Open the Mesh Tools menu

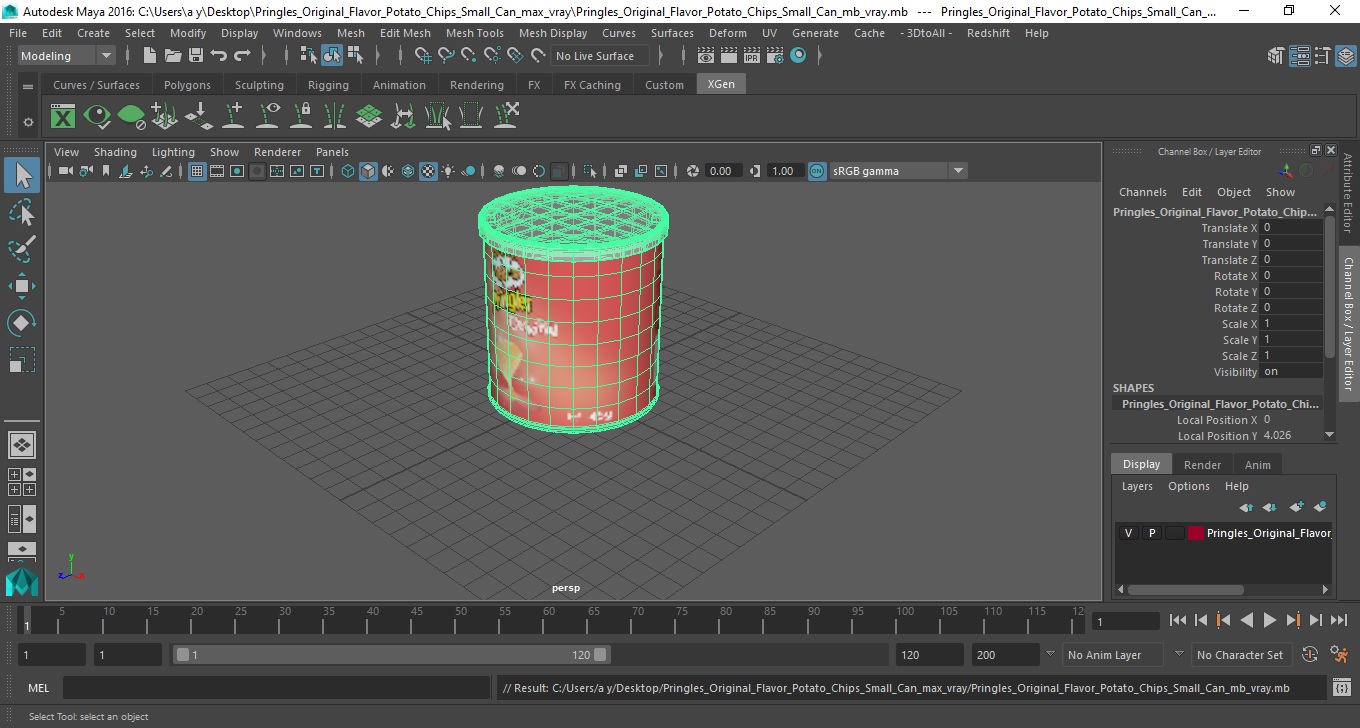[x=474, y=33]
